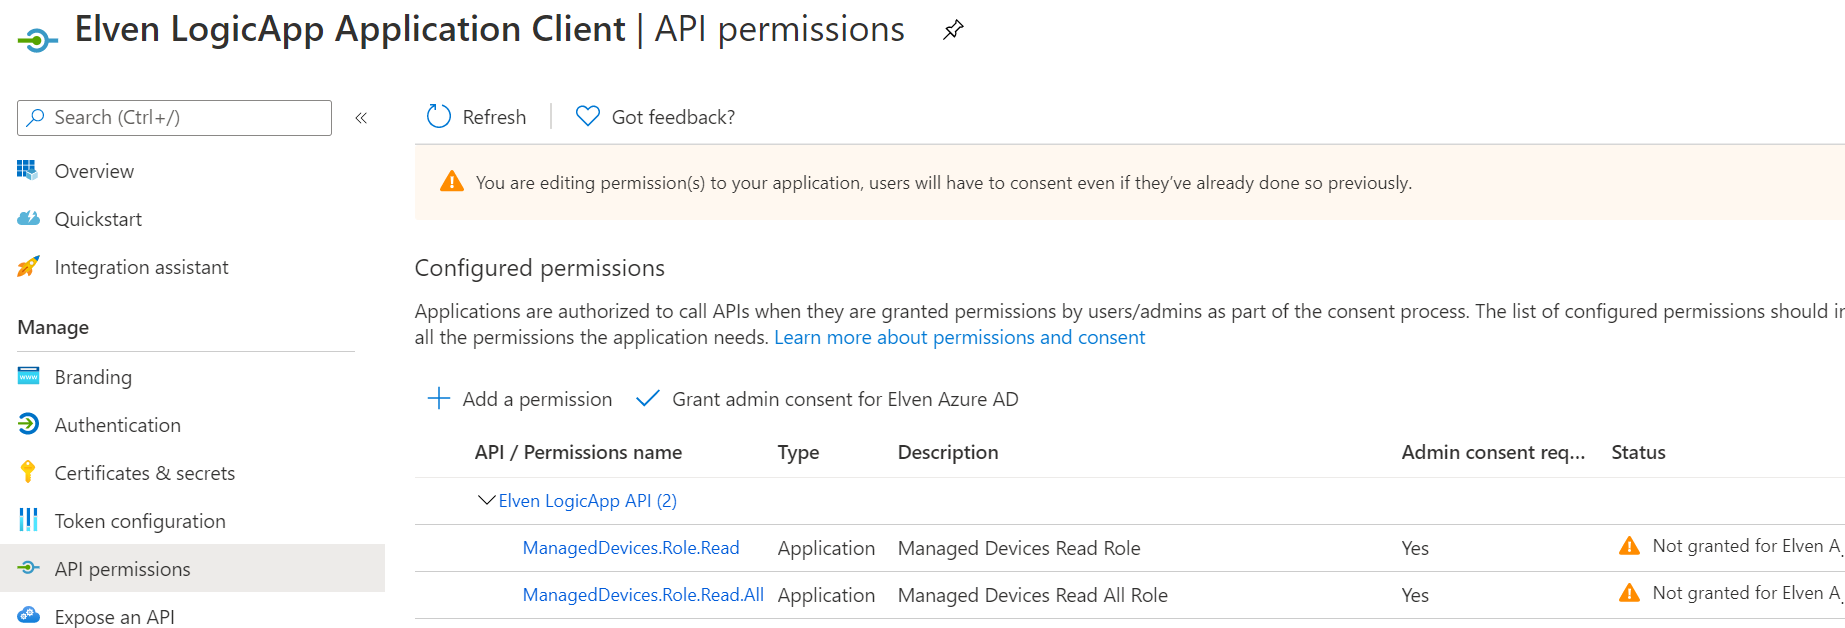
Task: Click the Elven LogicApp Application Client title
Action: [x=350, y=30]
